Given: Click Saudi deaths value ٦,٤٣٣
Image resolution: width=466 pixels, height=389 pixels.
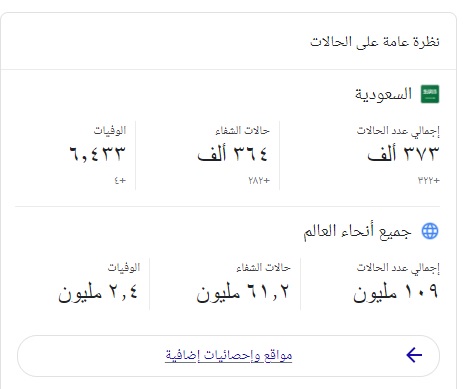Looking at the screenshot, I should point(98,154).
